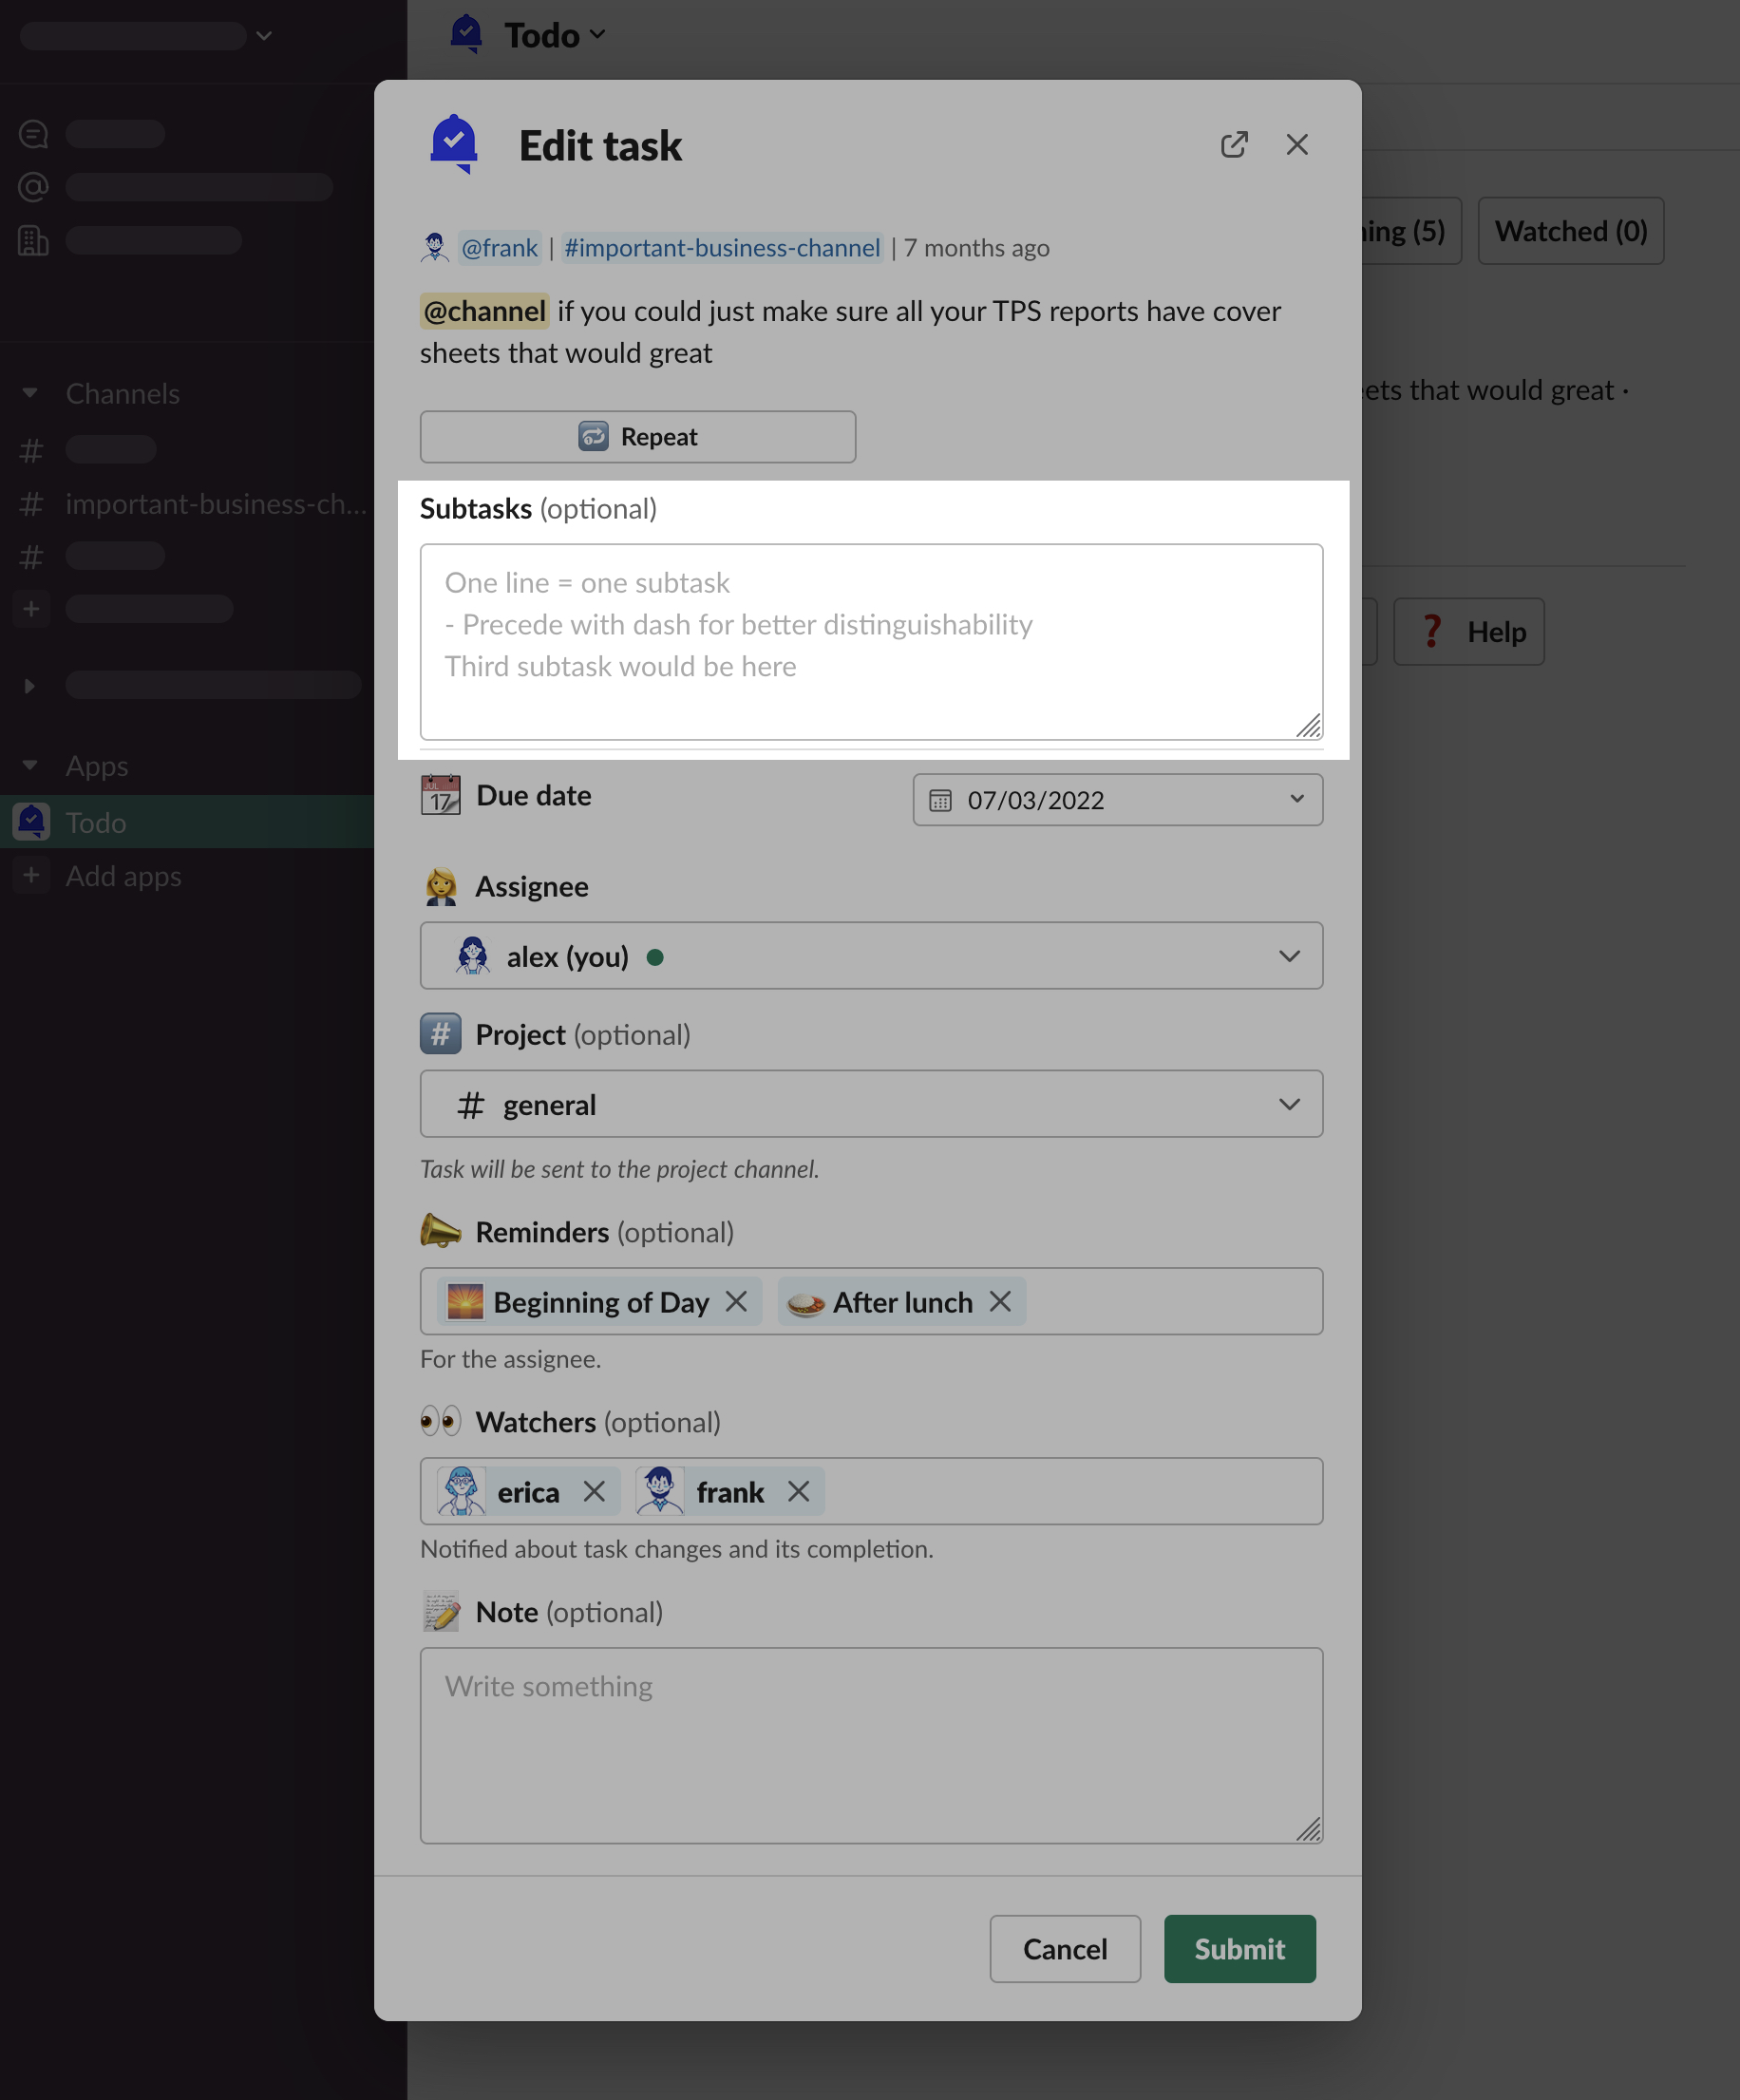This screenshot has width=1740, height=2100.
Task: Submit the edited task
Action: pos(1239,1948)
